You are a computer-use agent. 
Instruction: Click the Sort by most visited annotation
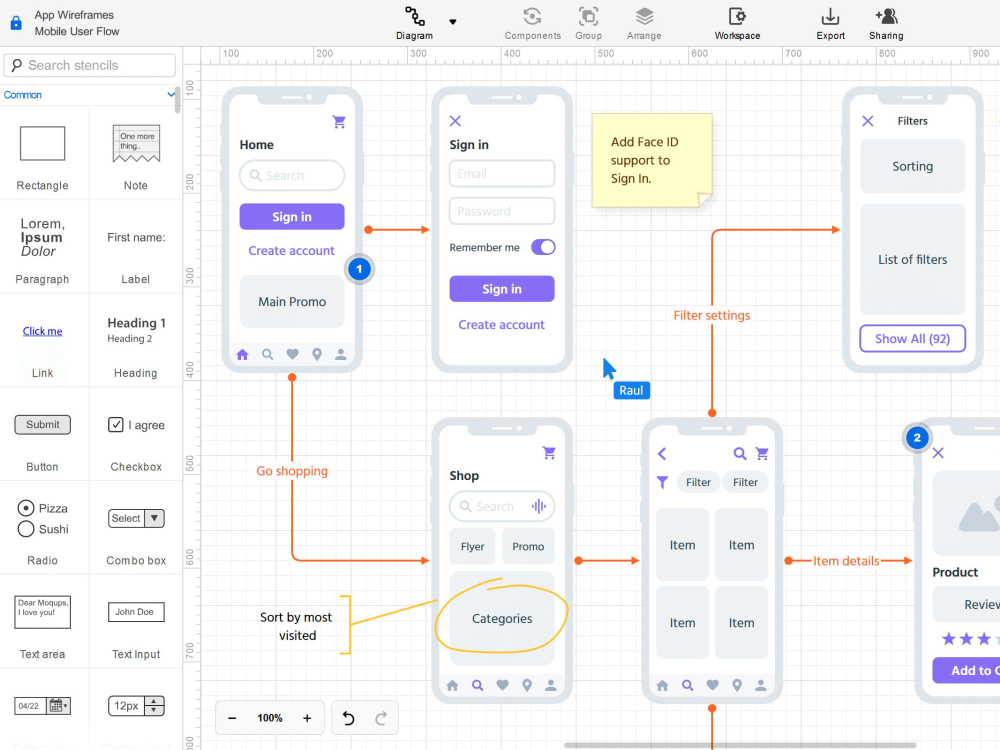click(x=296, y=626)
